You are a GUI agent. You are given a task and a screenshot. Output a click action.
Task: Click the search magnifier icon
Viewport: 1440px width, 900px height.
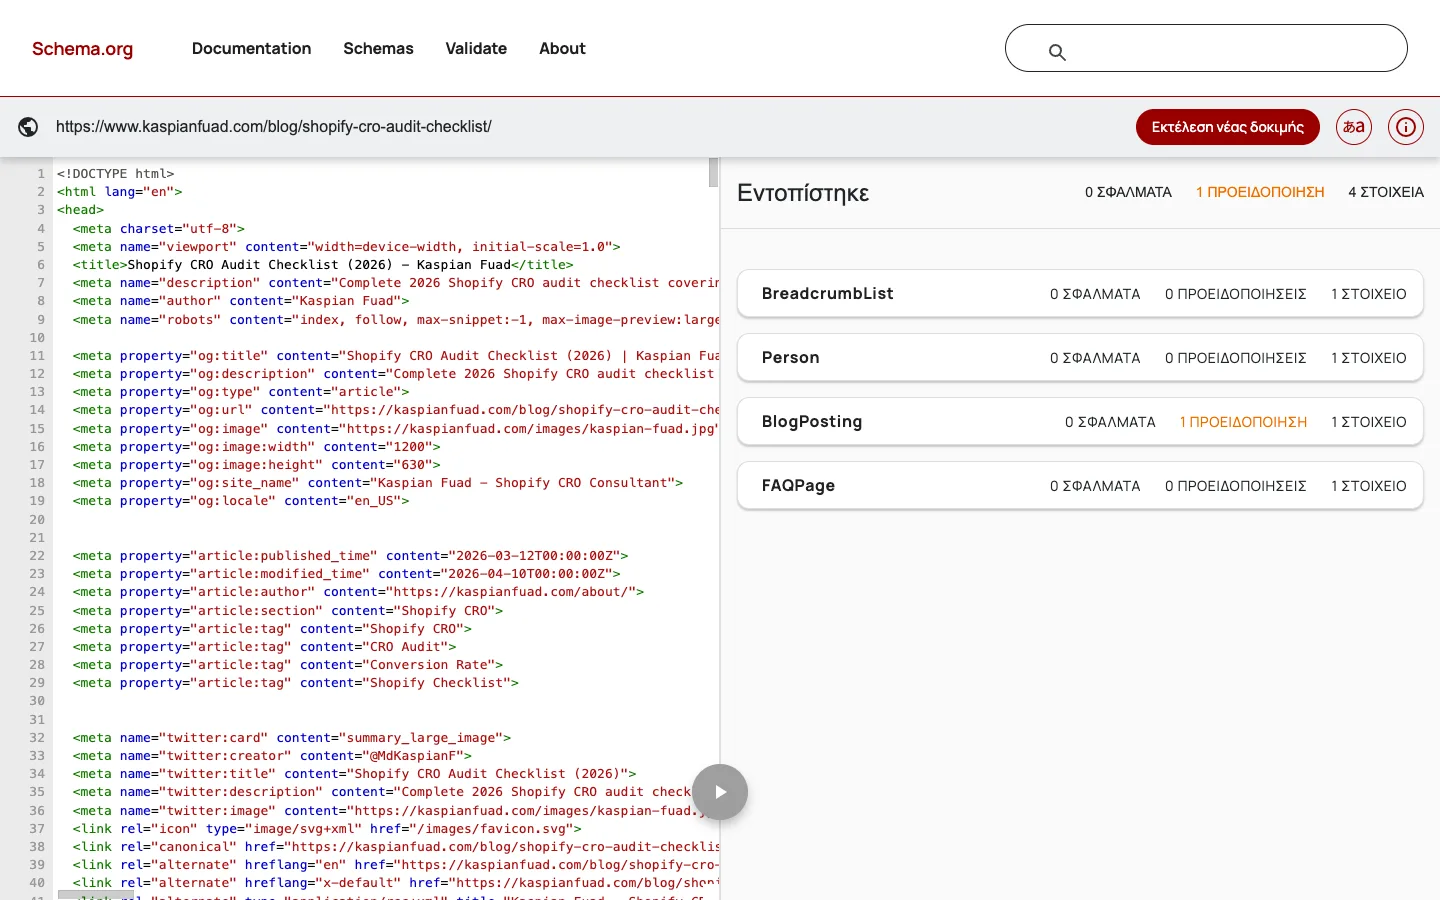point(1057,52)
